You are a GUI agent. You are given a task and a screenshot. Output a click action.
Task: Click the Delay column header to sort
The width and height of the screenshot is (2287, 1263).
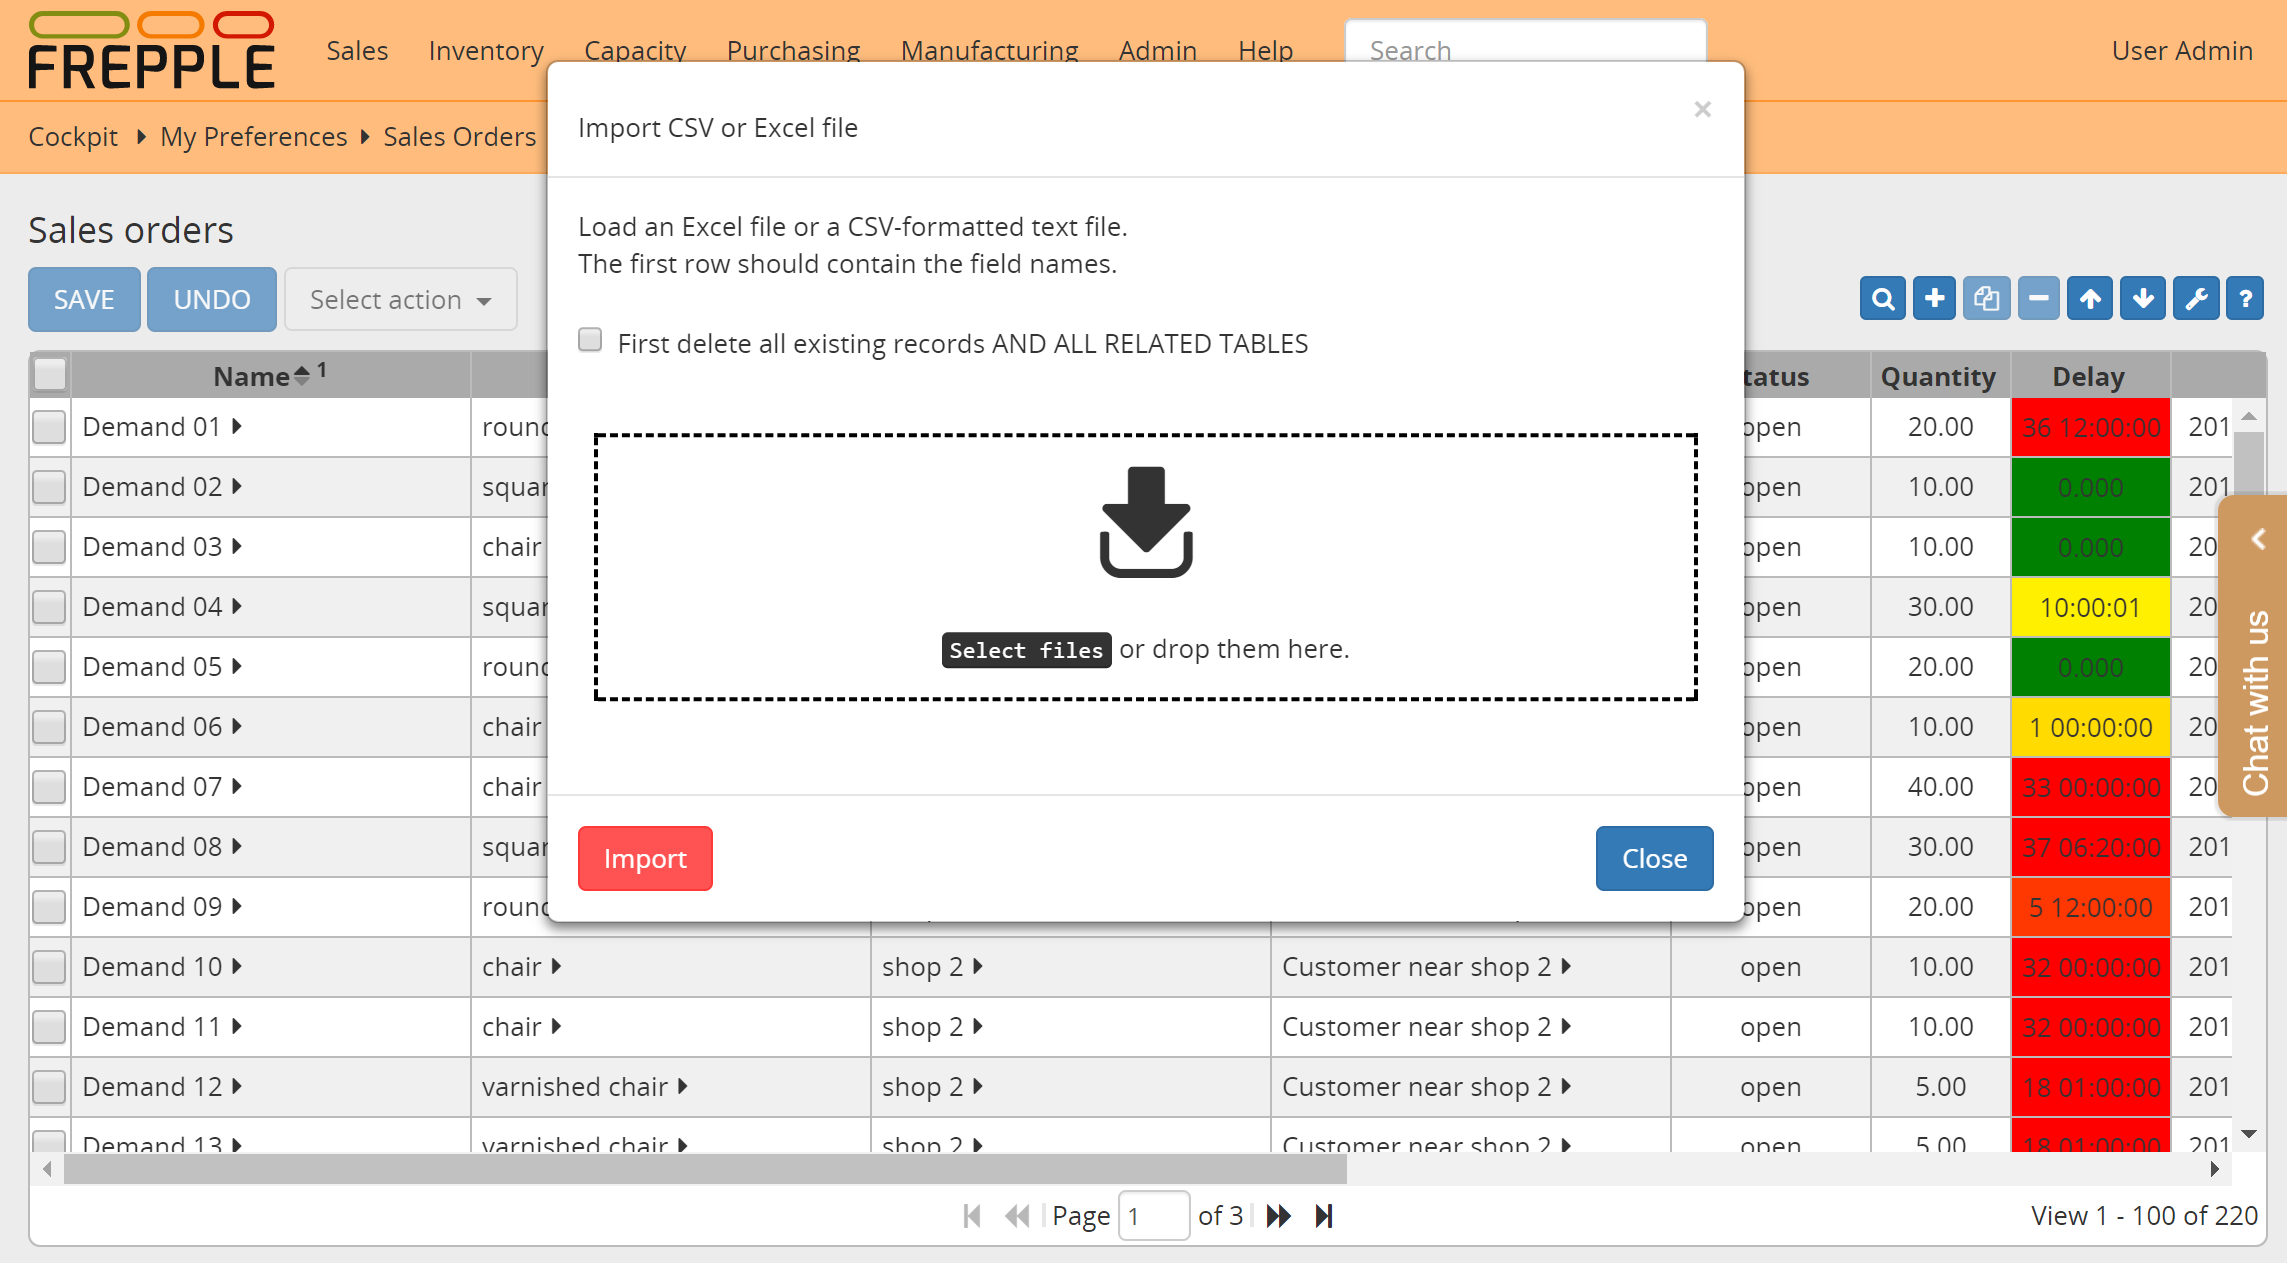pyautogui.click(x=2091, y=375)
